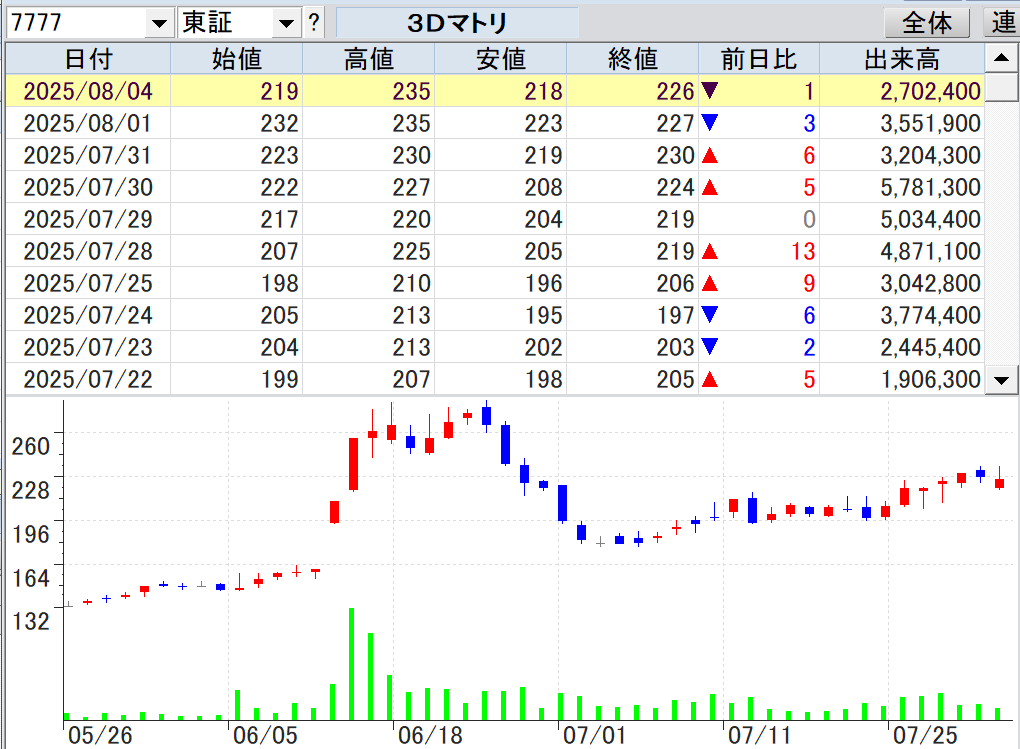1020x749 pixels.
Task: Click the 連 button at the right edge
Action: click(1002, 23)
